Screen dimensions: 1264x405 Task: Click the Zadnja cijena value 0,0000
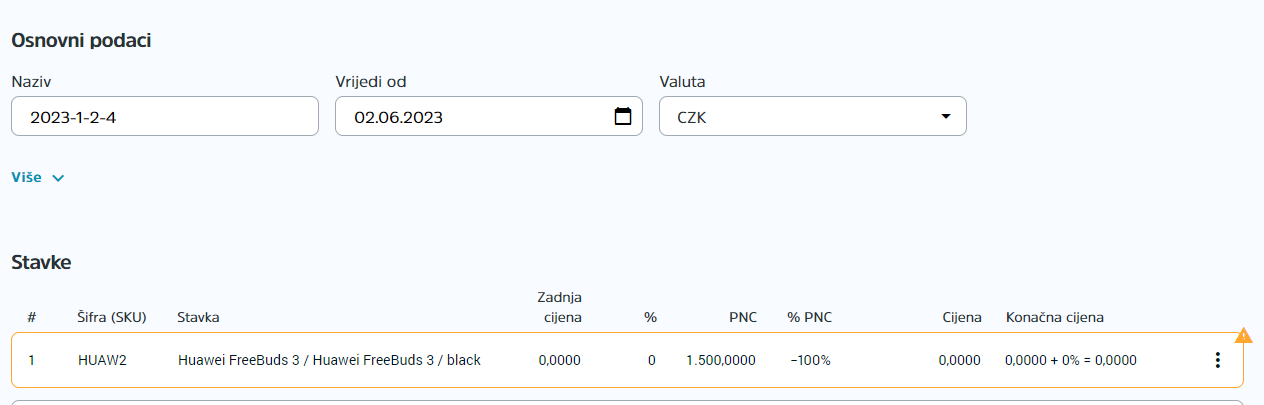[x=559, y=360]
